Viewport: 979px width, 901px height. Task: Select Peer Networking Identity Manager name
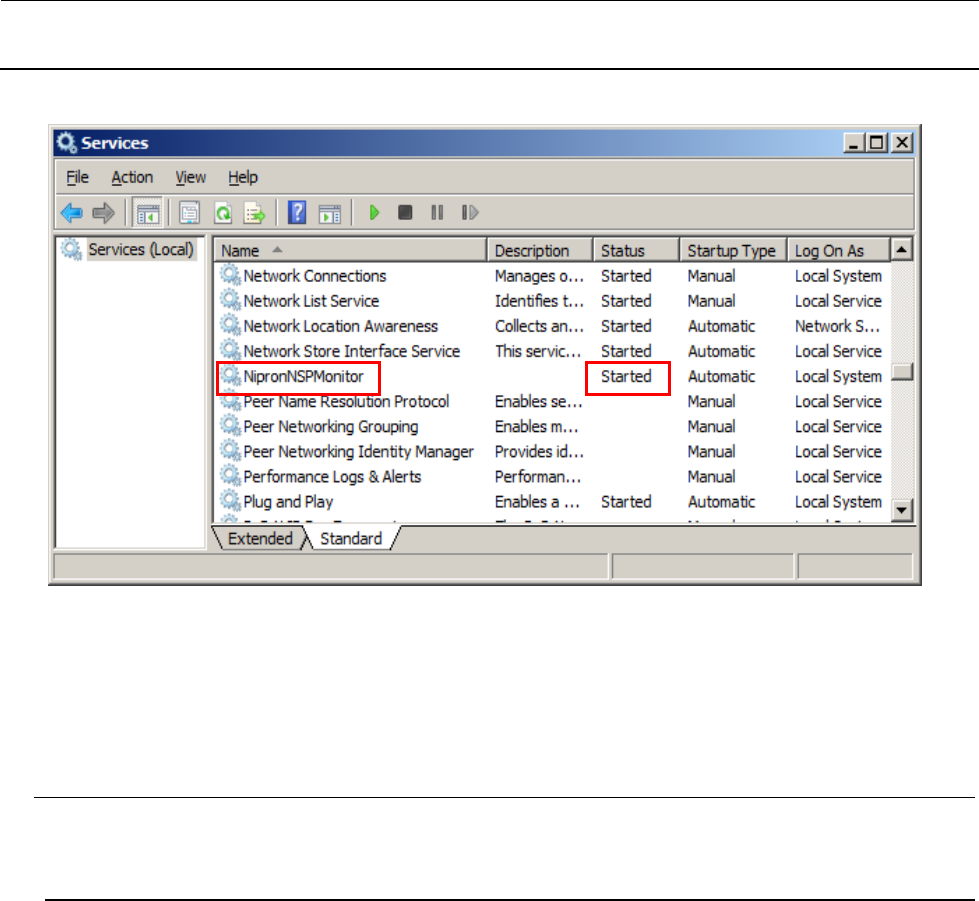[x=358, y=451]
